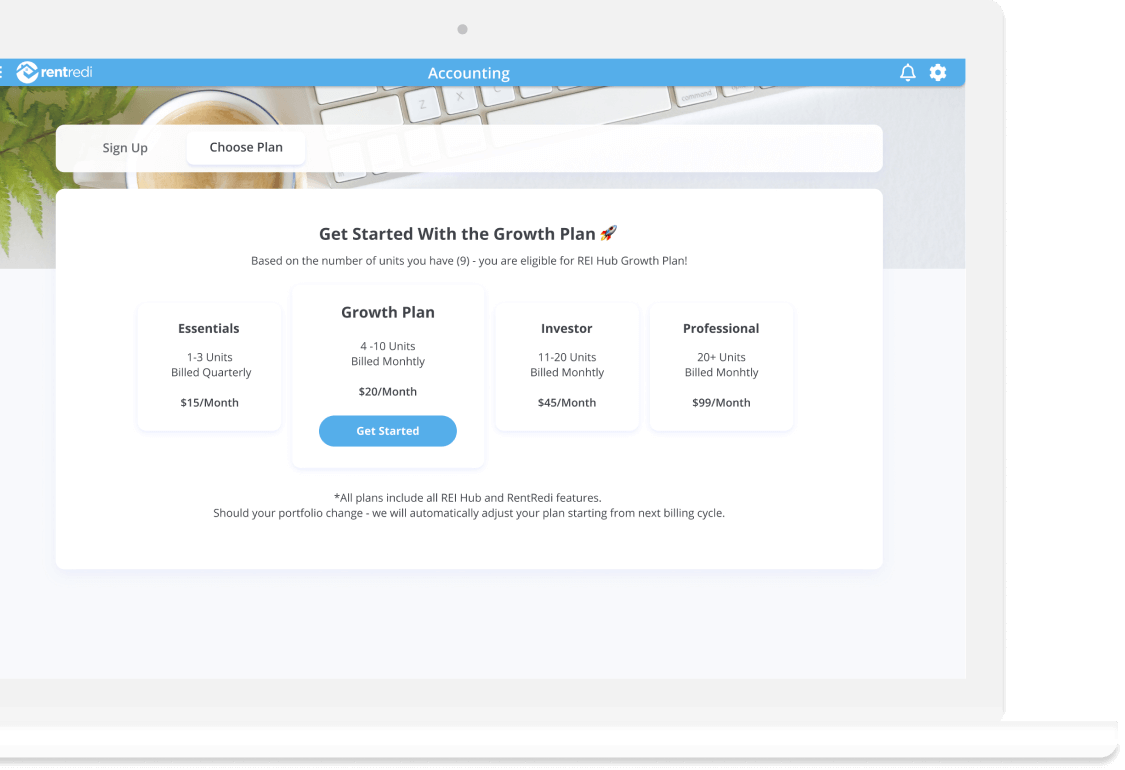Select the Essentials plan card

pos(210,367)
